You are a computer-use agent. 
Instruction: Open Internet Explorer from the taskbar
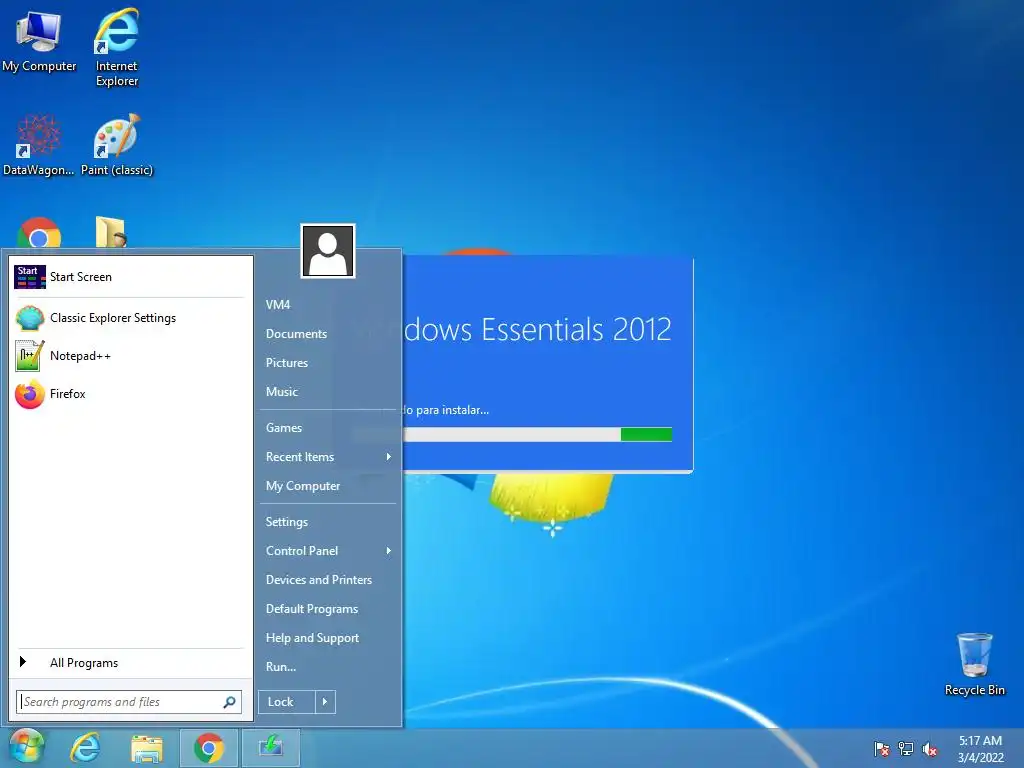pos(86,748)
